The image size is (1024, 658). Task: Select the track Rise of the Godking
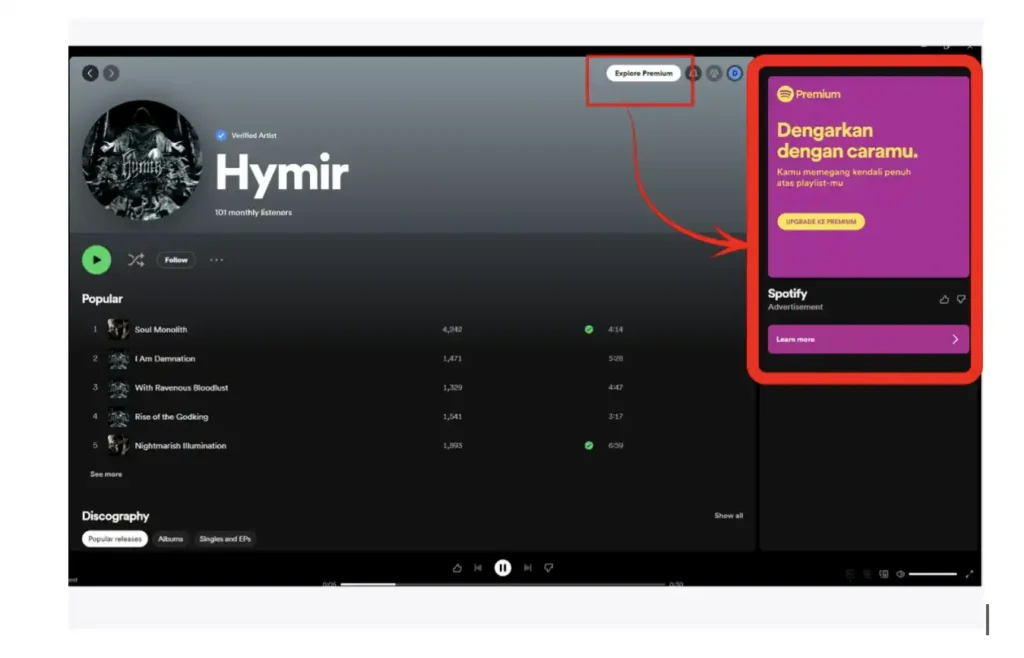(x=171, y=416)
